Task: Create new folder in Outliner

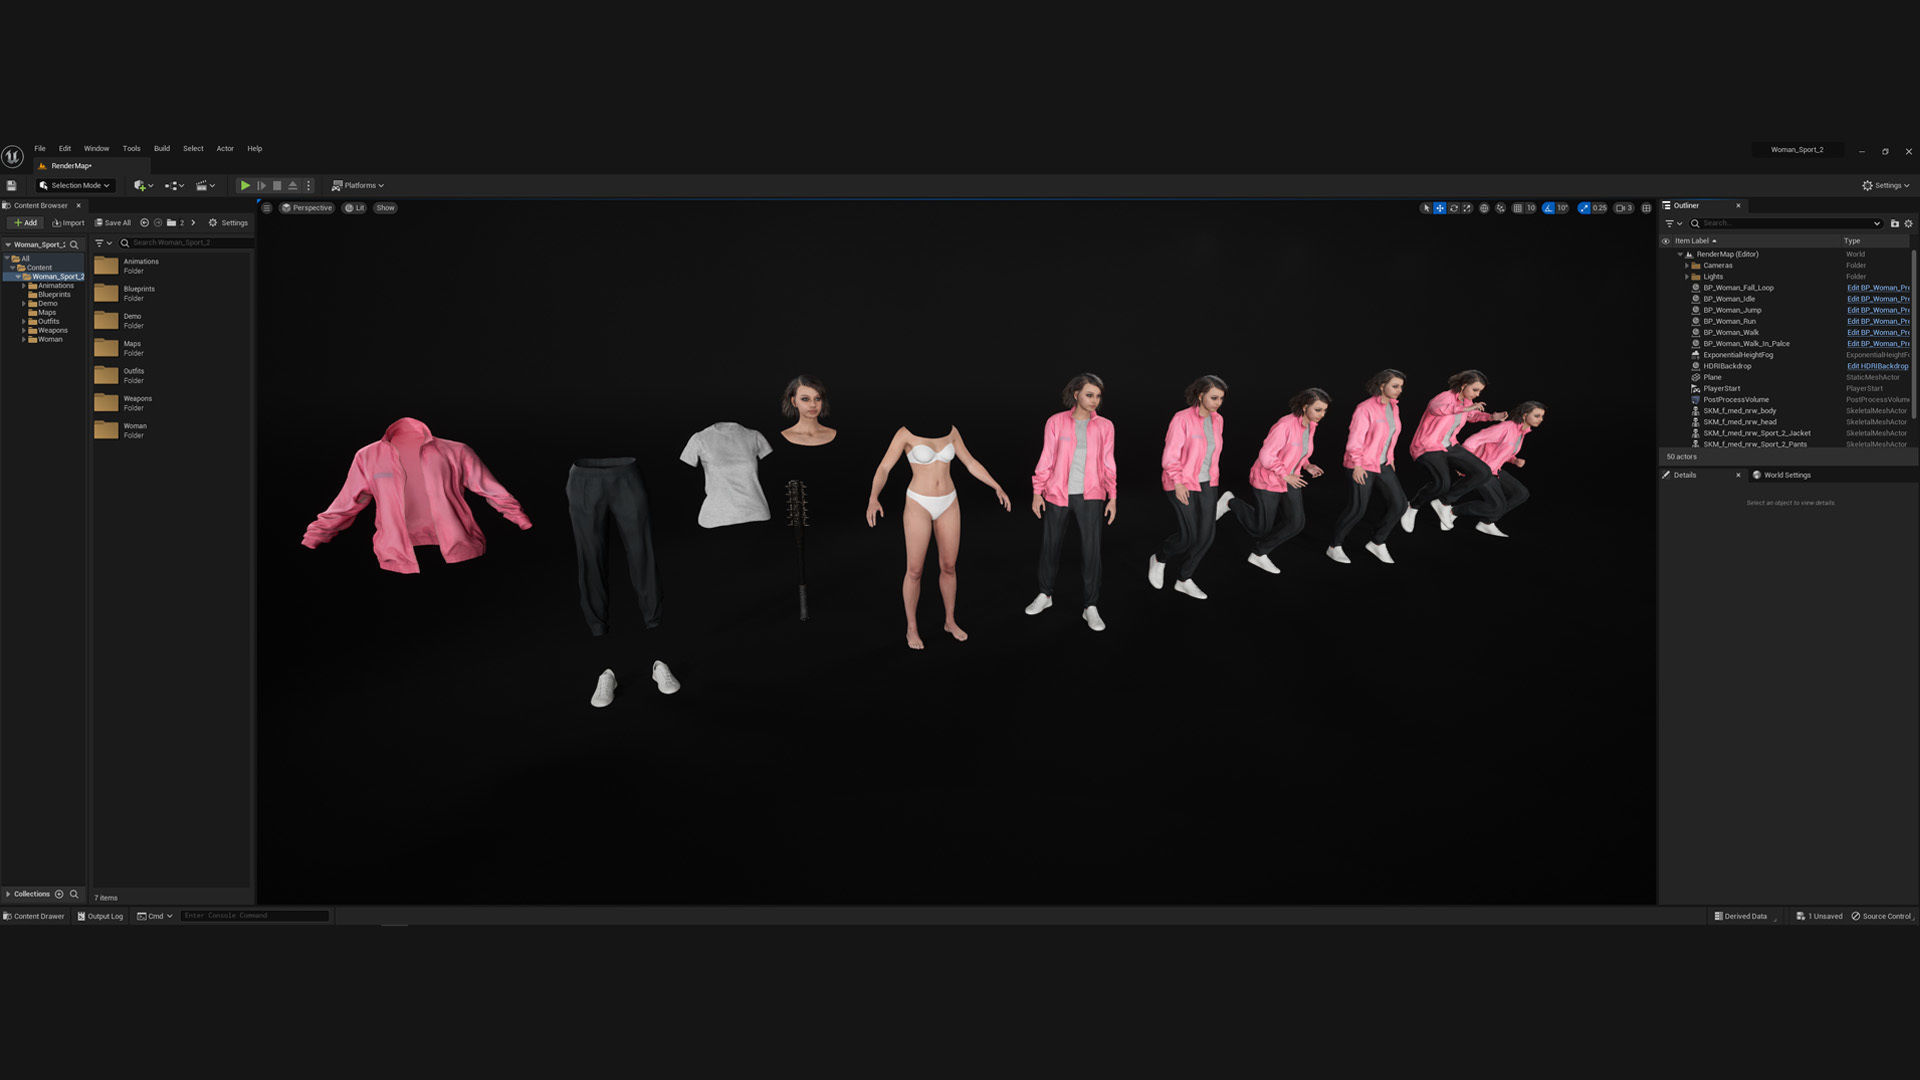Action: tap(1894, 223)
